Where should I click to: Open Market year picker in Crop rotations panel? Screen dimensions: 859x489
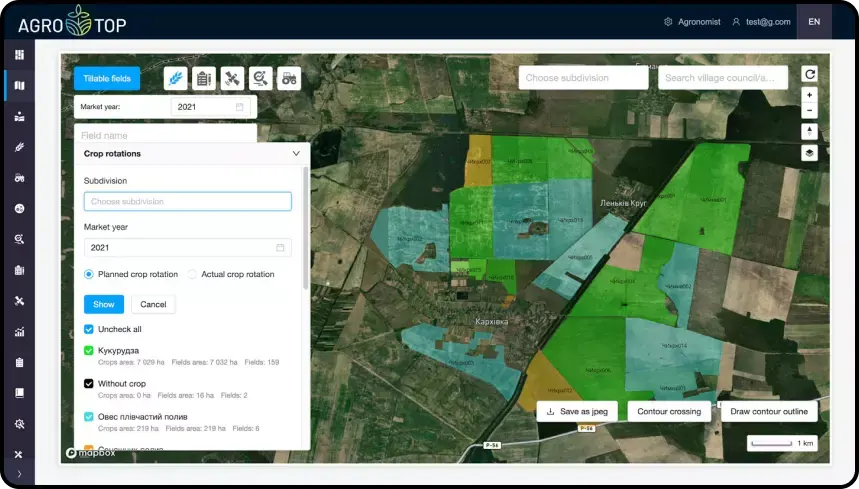187,248
